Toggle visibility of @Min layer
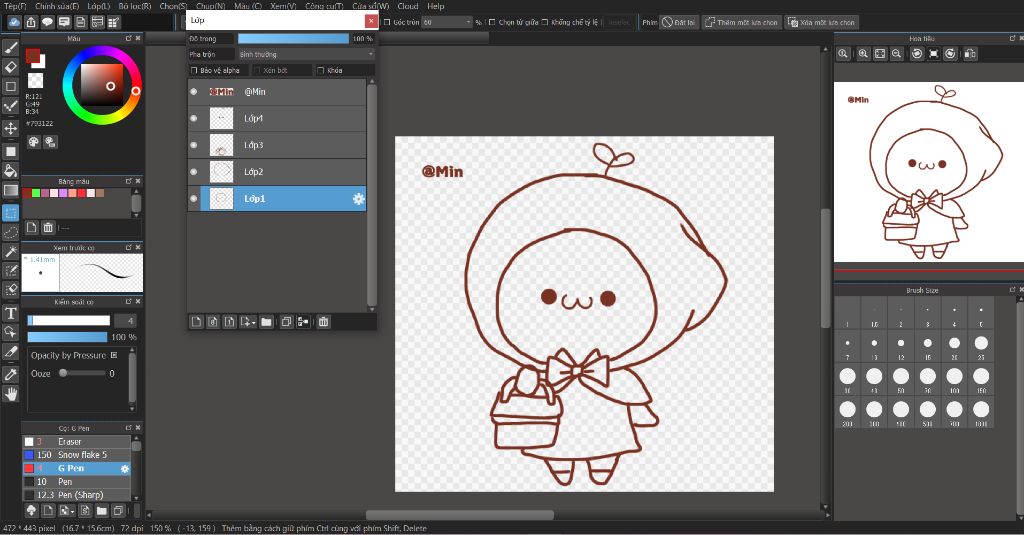This screenshot has width=1024, height=535. [x=194, y=91]
